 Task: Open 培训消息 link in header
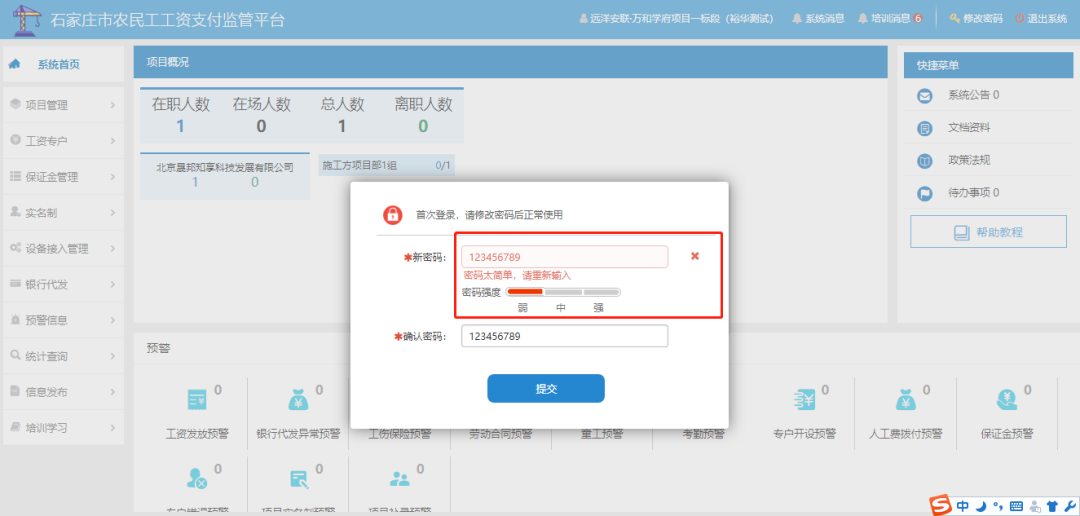tap(891, 19)
